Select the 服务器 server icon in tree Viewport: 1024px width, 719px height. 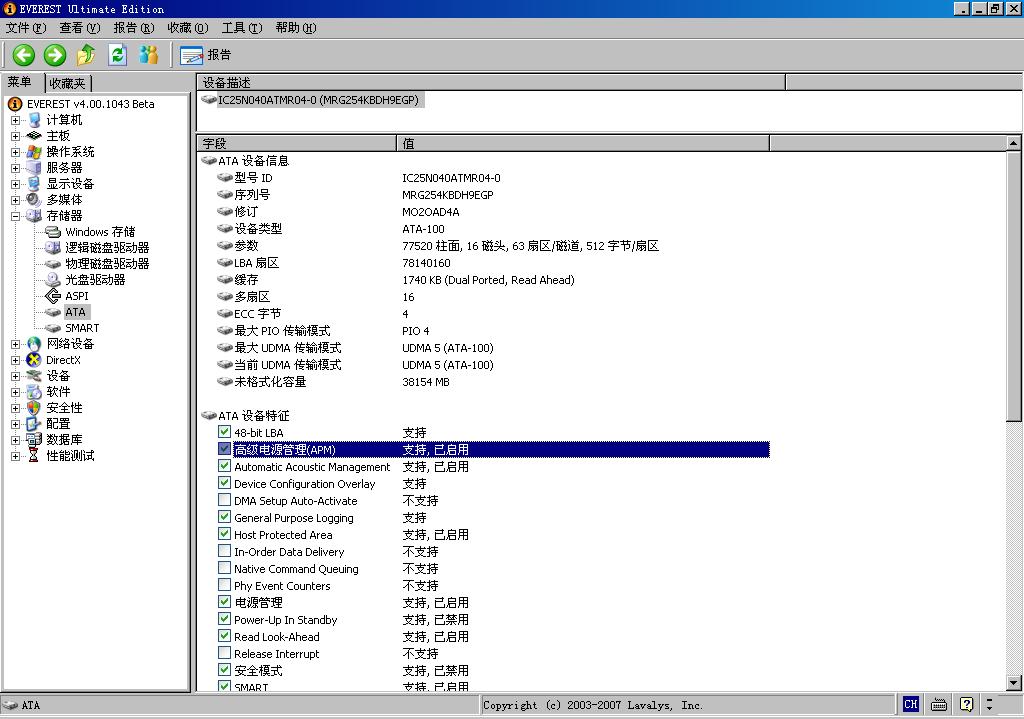[x=35, y=168]
